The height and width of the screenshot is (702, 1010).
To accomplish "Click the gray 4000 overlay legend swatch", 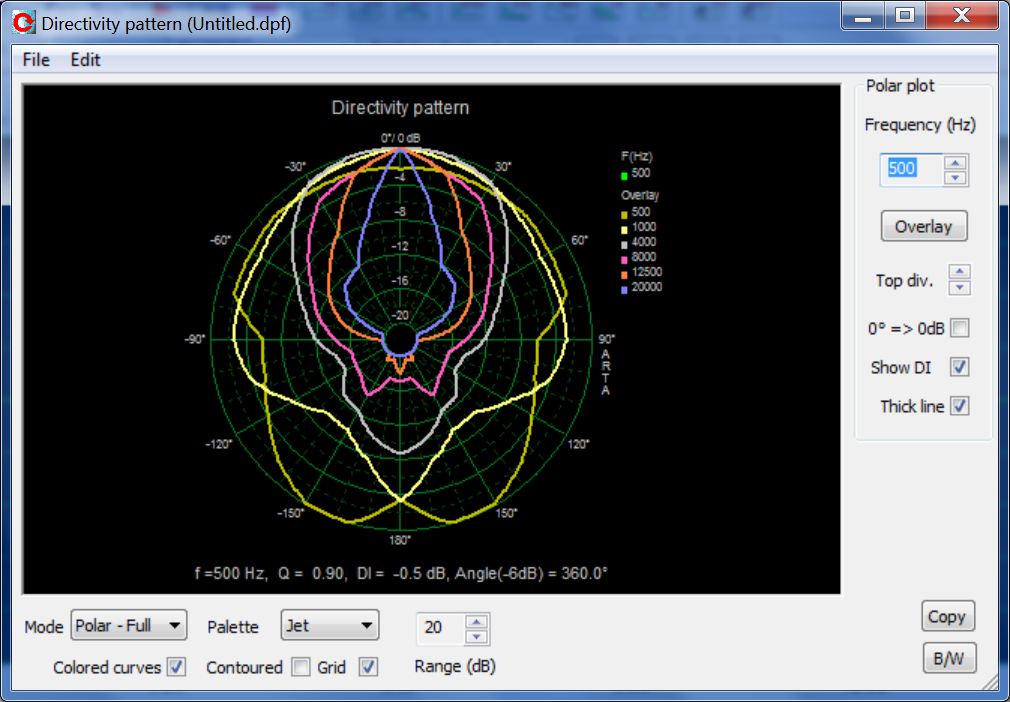I will coord(624,245).
